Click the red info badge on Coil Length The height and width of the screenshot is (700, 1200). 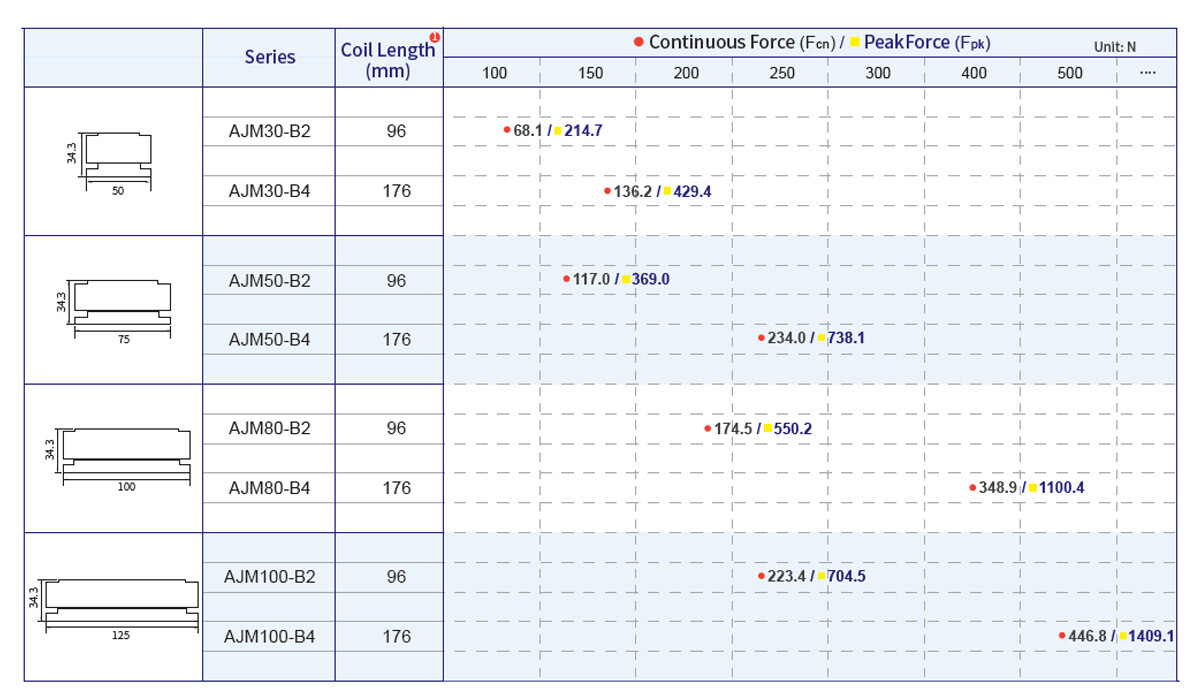[435, 39]
